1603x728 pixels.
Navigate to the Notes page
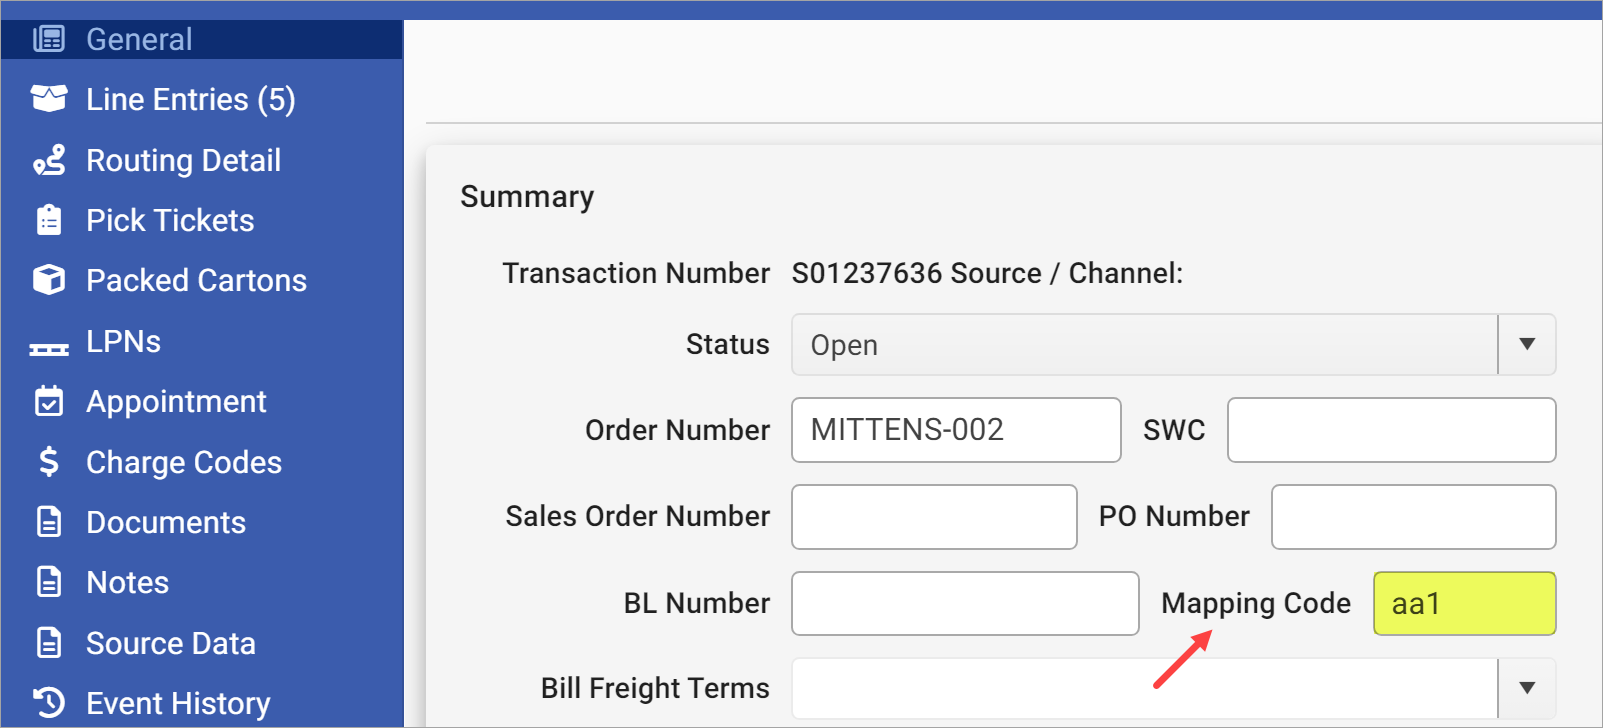point(126,581)
